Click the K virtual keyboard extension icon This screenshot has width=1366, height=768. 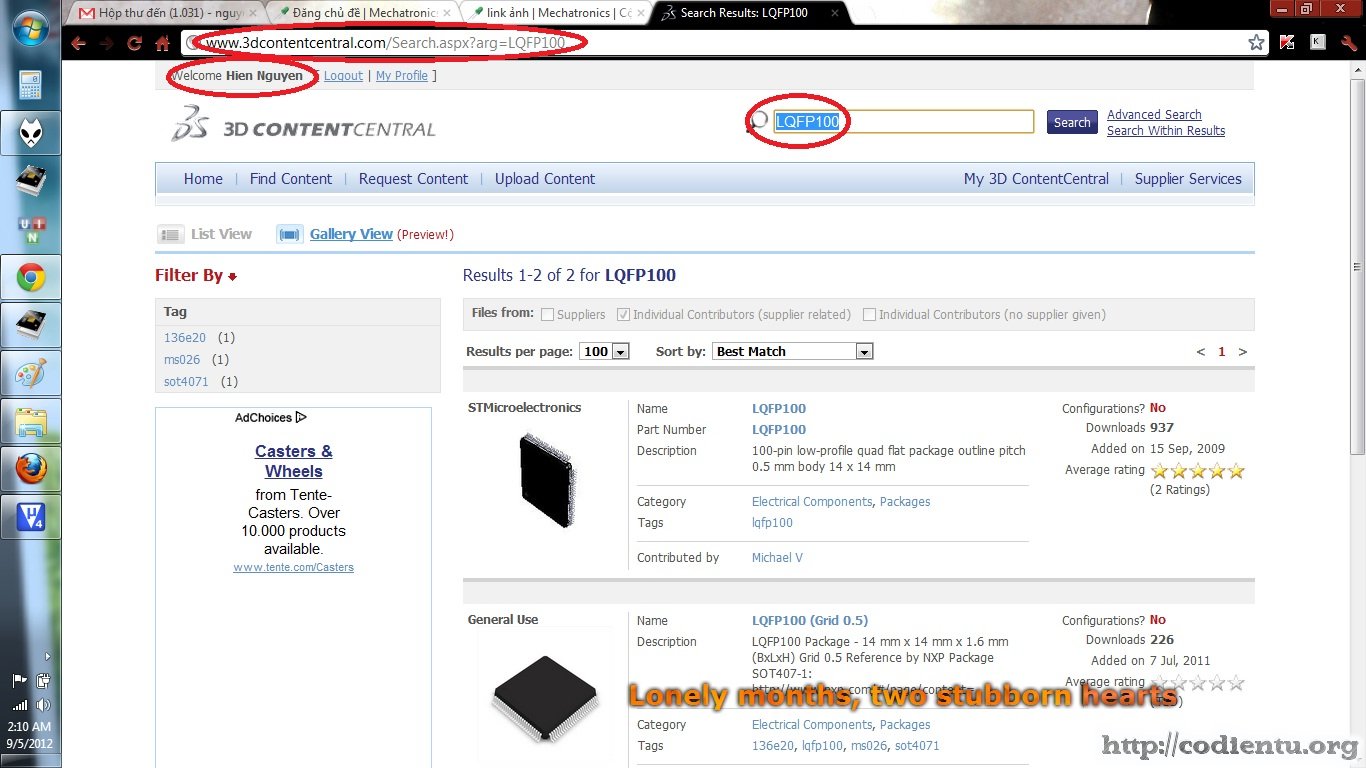(1318, 42)
